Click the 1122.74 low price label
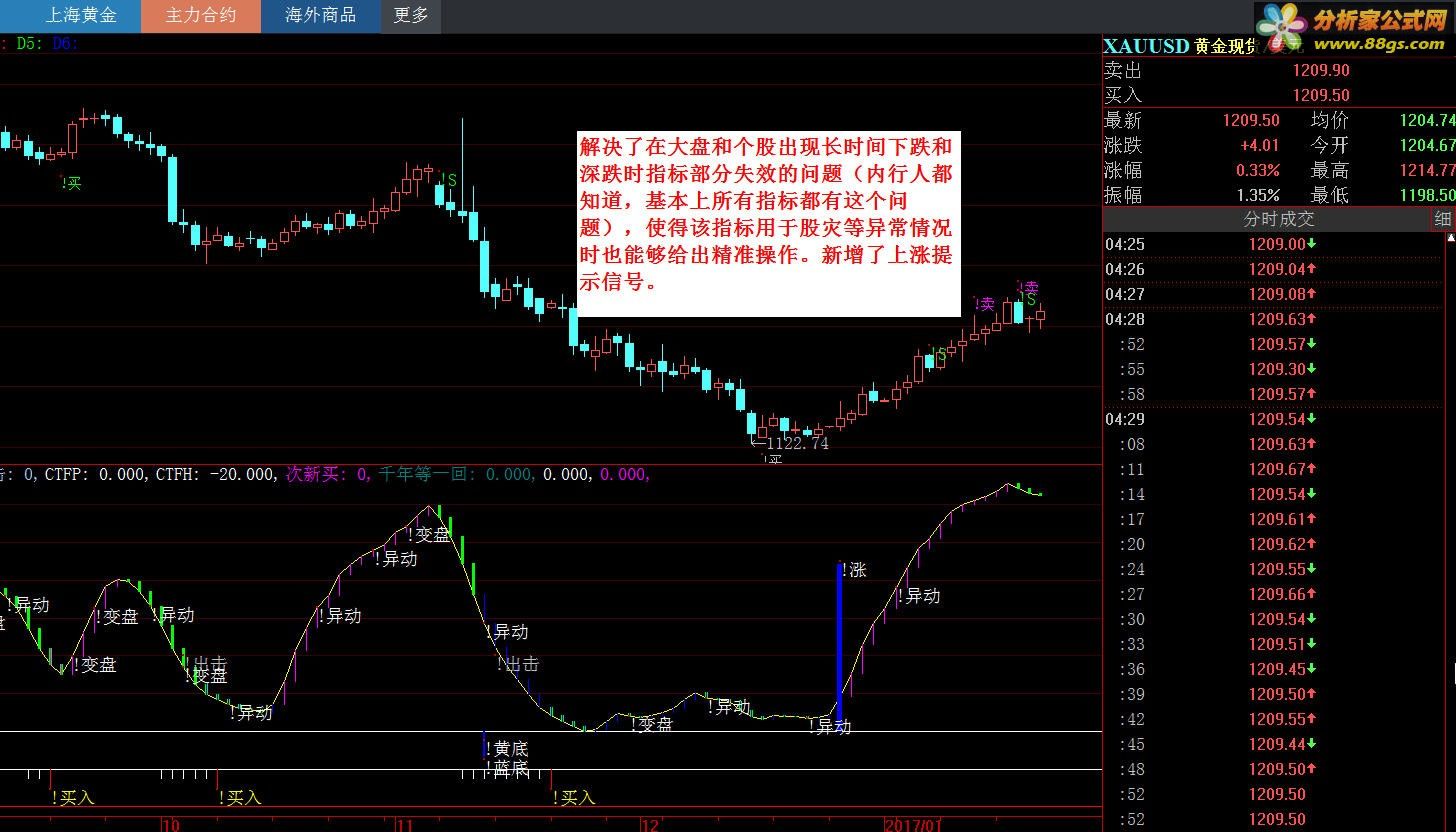 (x=797, y=443)
